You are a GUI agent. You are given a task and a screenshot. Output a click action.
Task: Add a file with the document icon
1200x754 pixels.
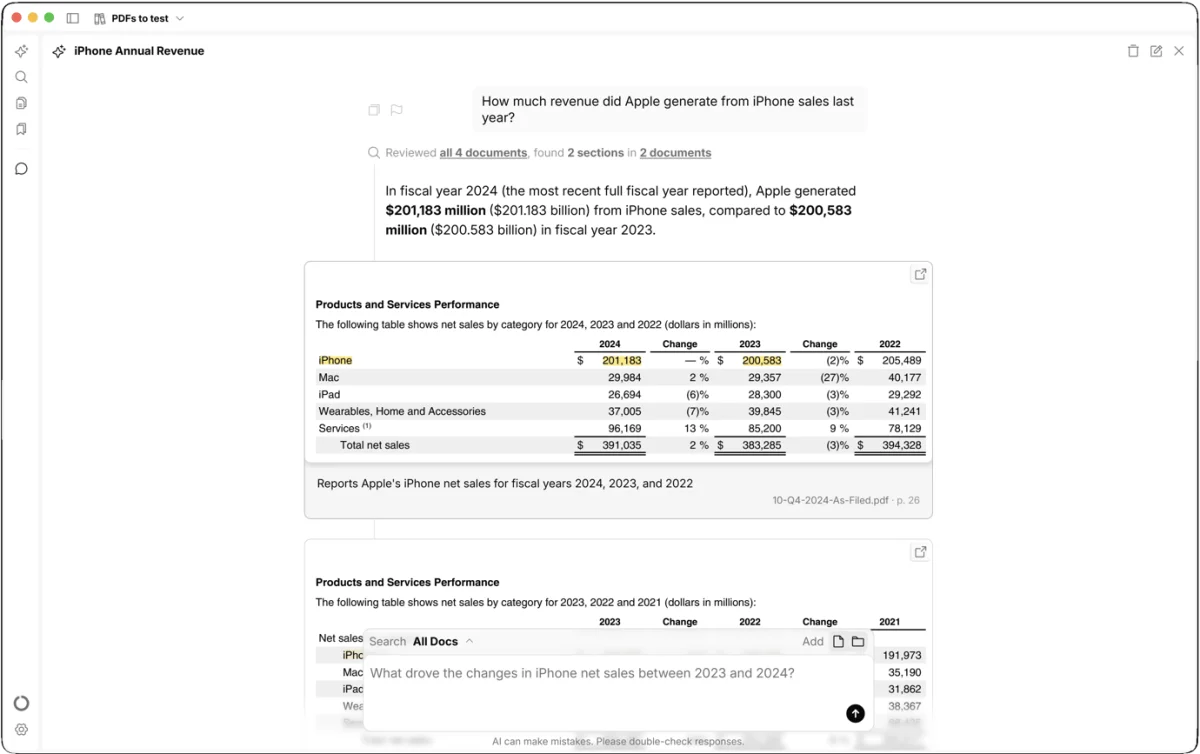pyautogui.click(x=839, y=642)
